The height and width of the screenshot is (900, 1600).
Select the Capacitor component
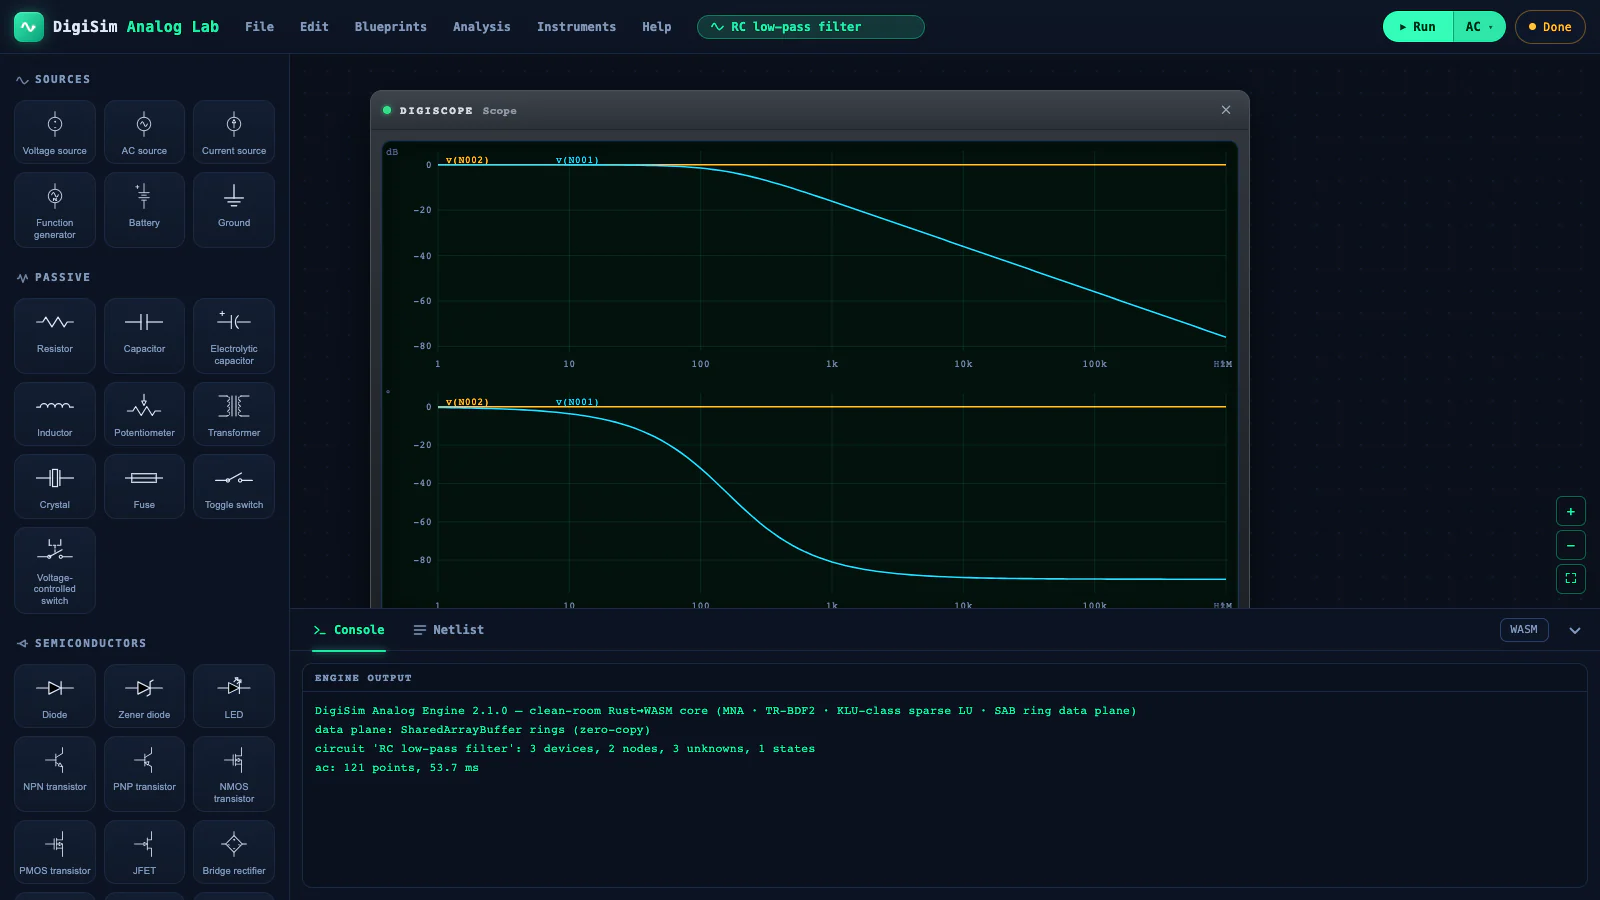click(144, 336)
